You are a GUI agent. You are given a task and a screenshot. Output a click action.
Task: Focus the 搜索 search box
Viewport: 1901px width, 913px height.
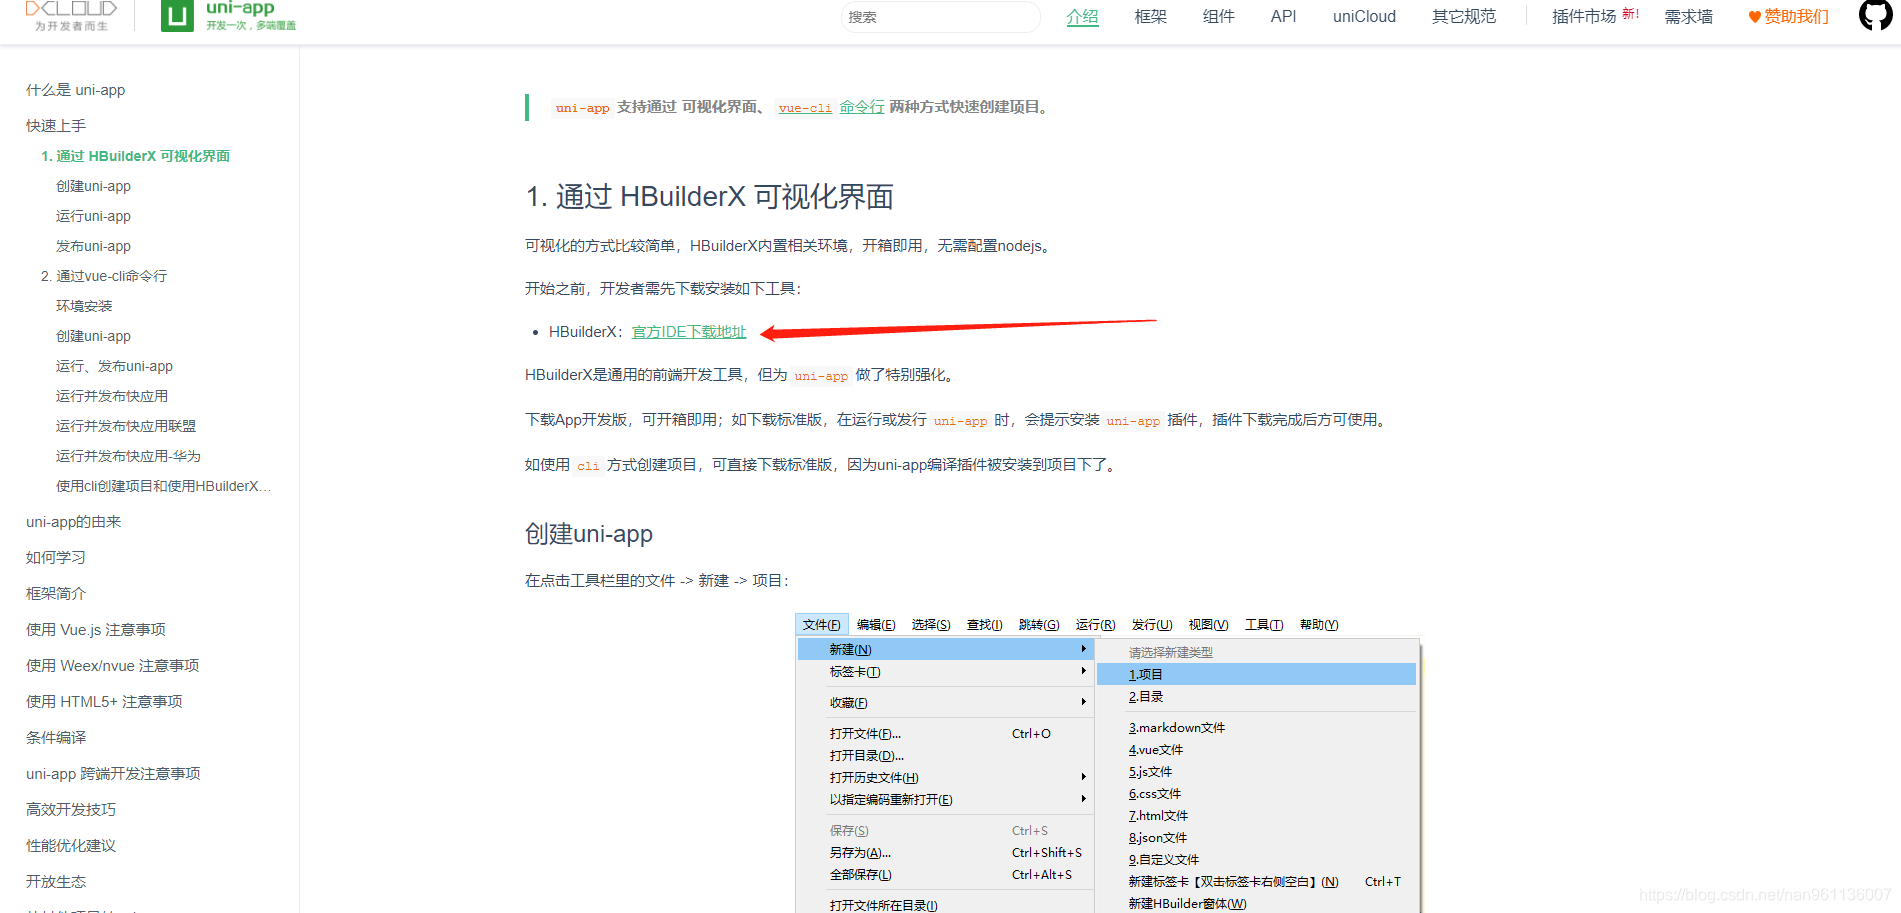pyautogui.click(x=940, y=17)
